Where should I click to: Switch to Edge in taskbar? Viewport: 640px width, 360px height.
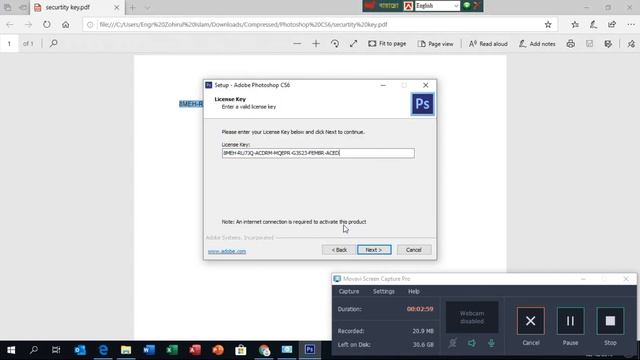tap(103, 350)
